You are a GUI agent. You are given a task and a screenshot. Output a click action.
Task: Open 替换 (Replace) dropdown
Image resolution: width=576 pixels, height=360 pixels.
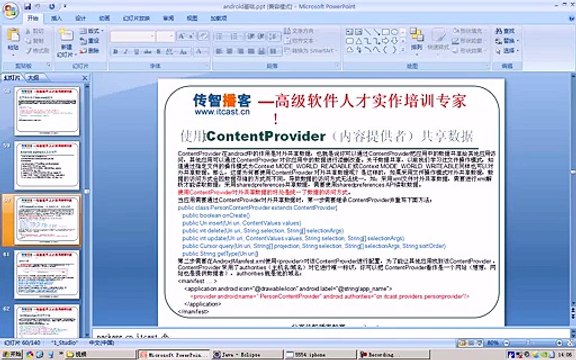tap(507, 41)
